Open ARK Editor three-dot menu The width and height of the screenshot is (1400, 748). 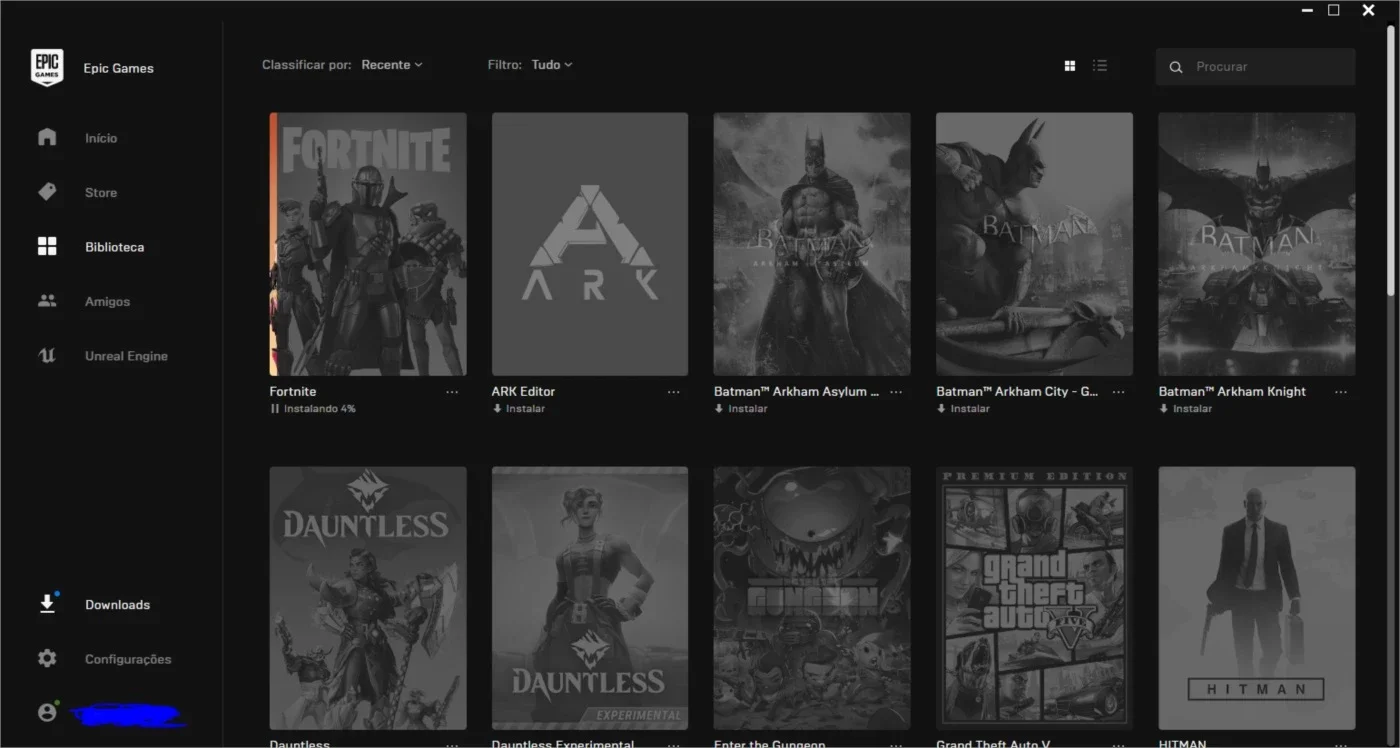click(x=674, y=392)
